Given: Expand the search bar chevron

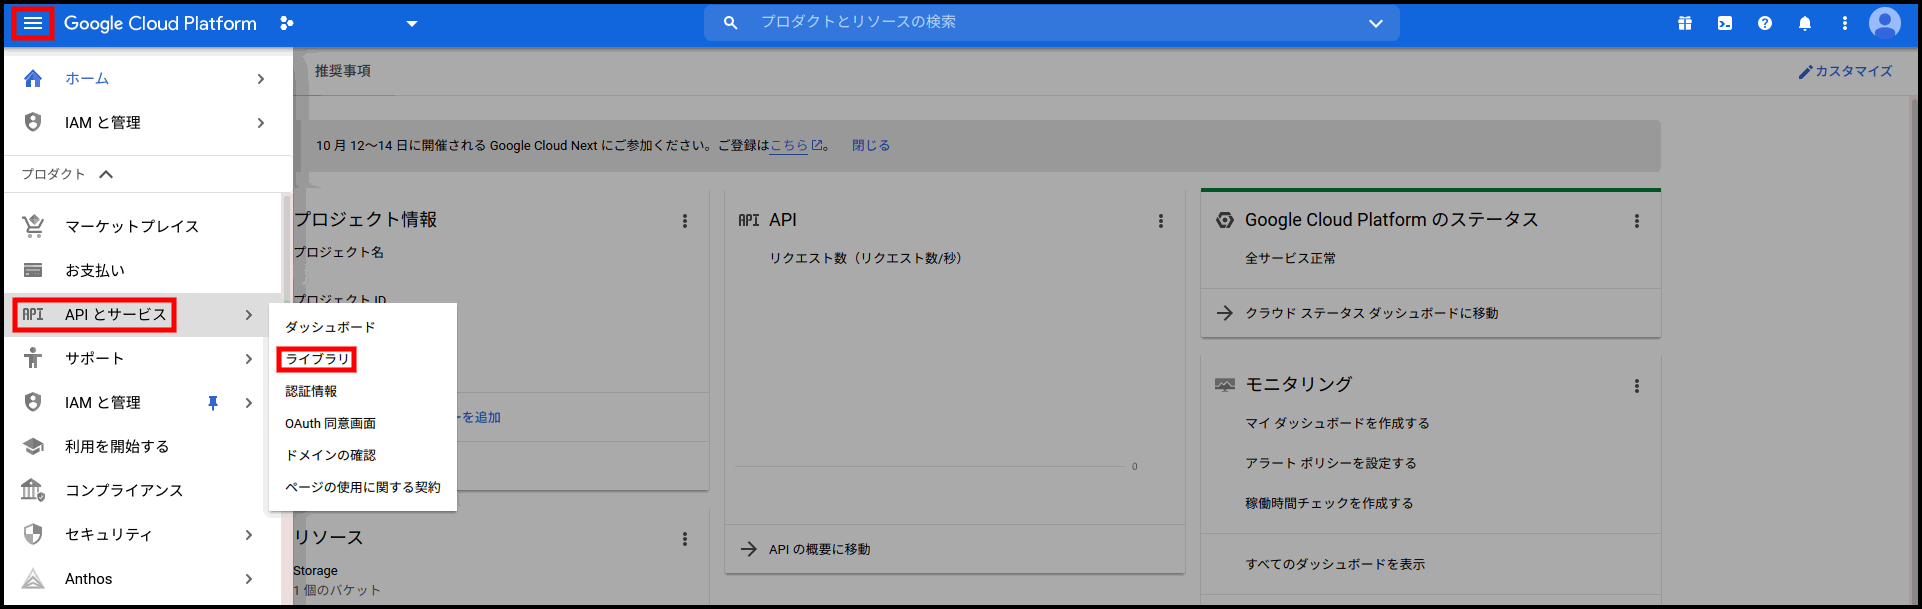Looking at the screenshot, I should point(1376,23).
